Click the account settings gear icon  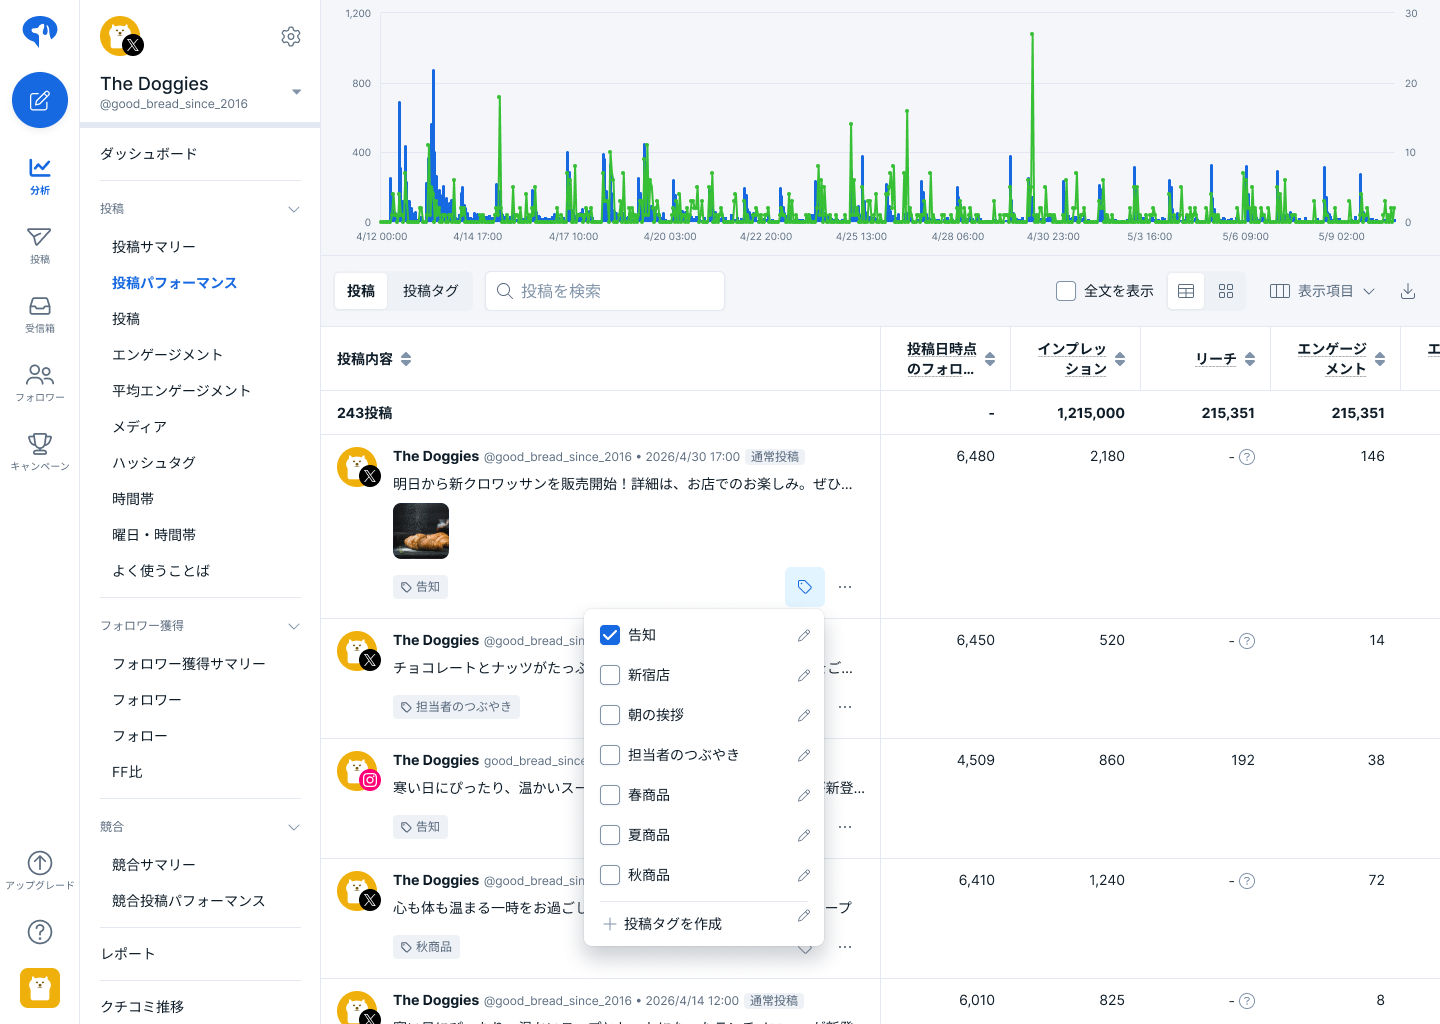(291, 37)
